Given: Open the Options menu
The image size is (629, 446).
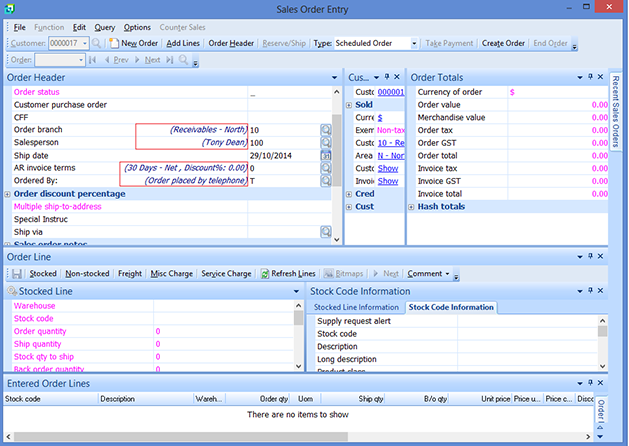Looking at the screenshot, I should (137, 27).
